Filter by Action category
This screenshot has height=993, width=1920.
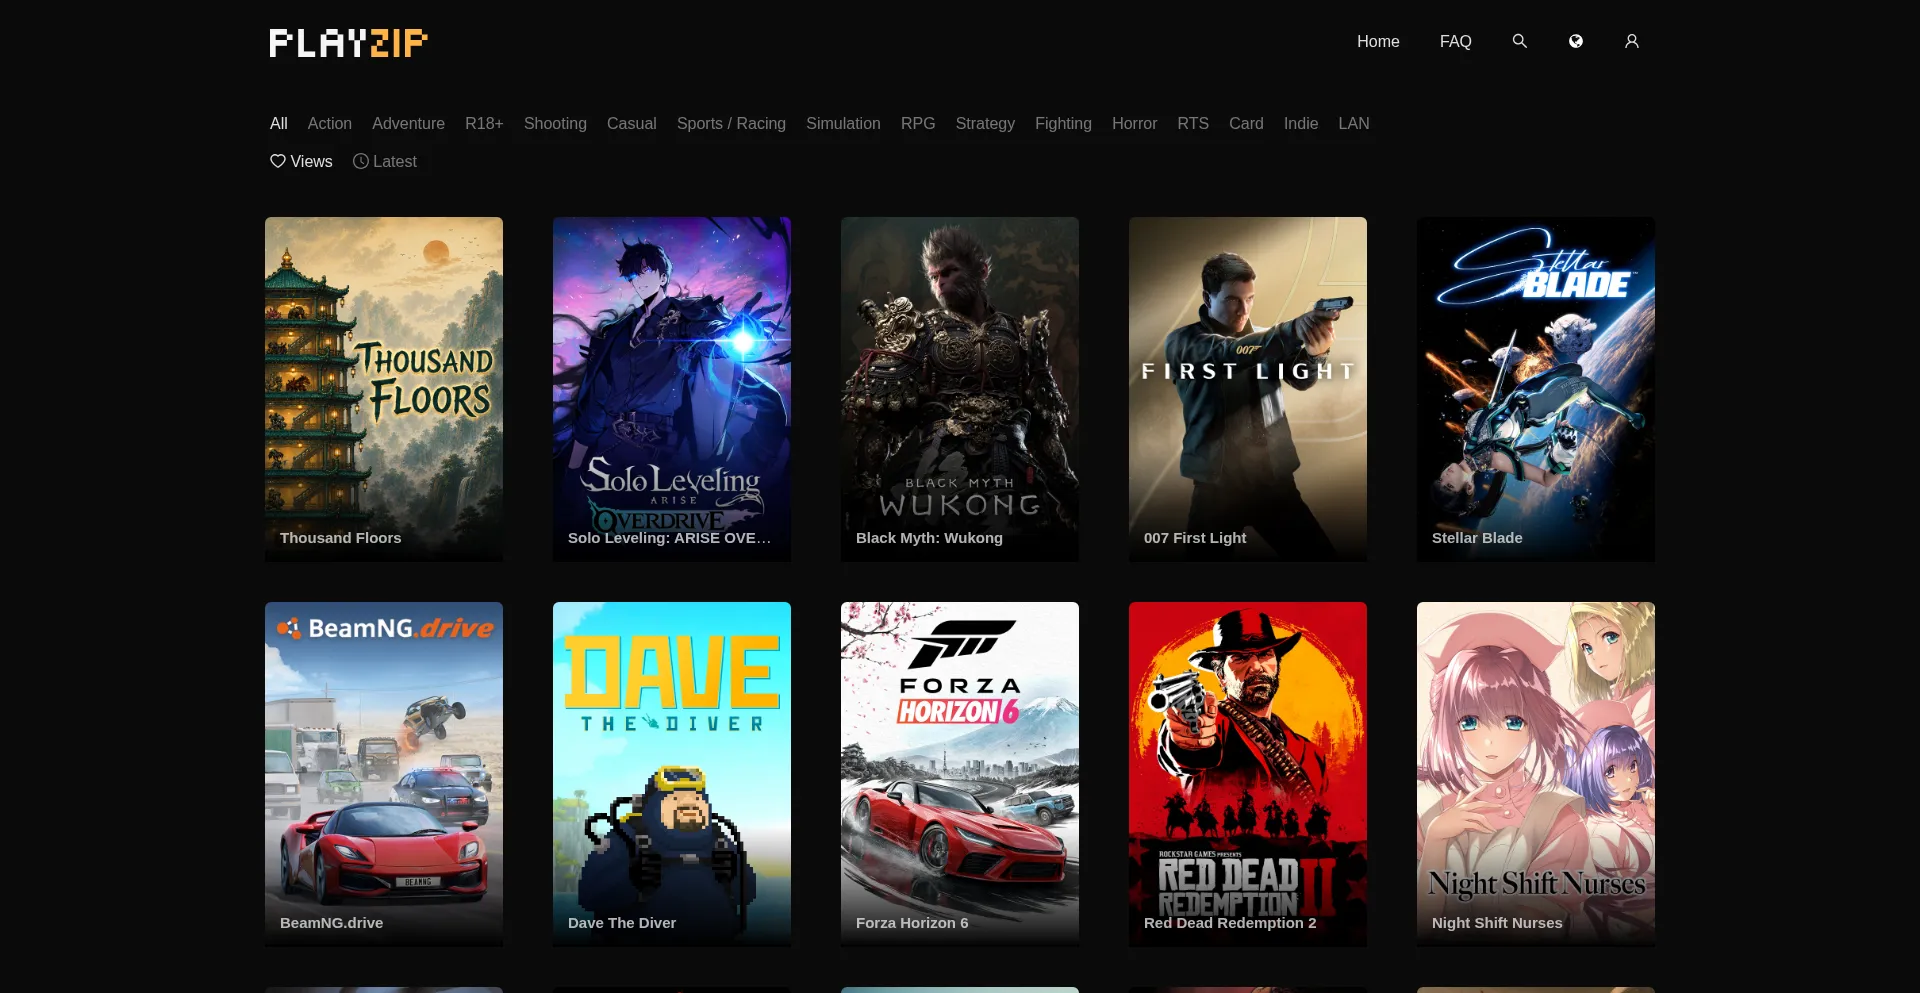pos(330,123)
